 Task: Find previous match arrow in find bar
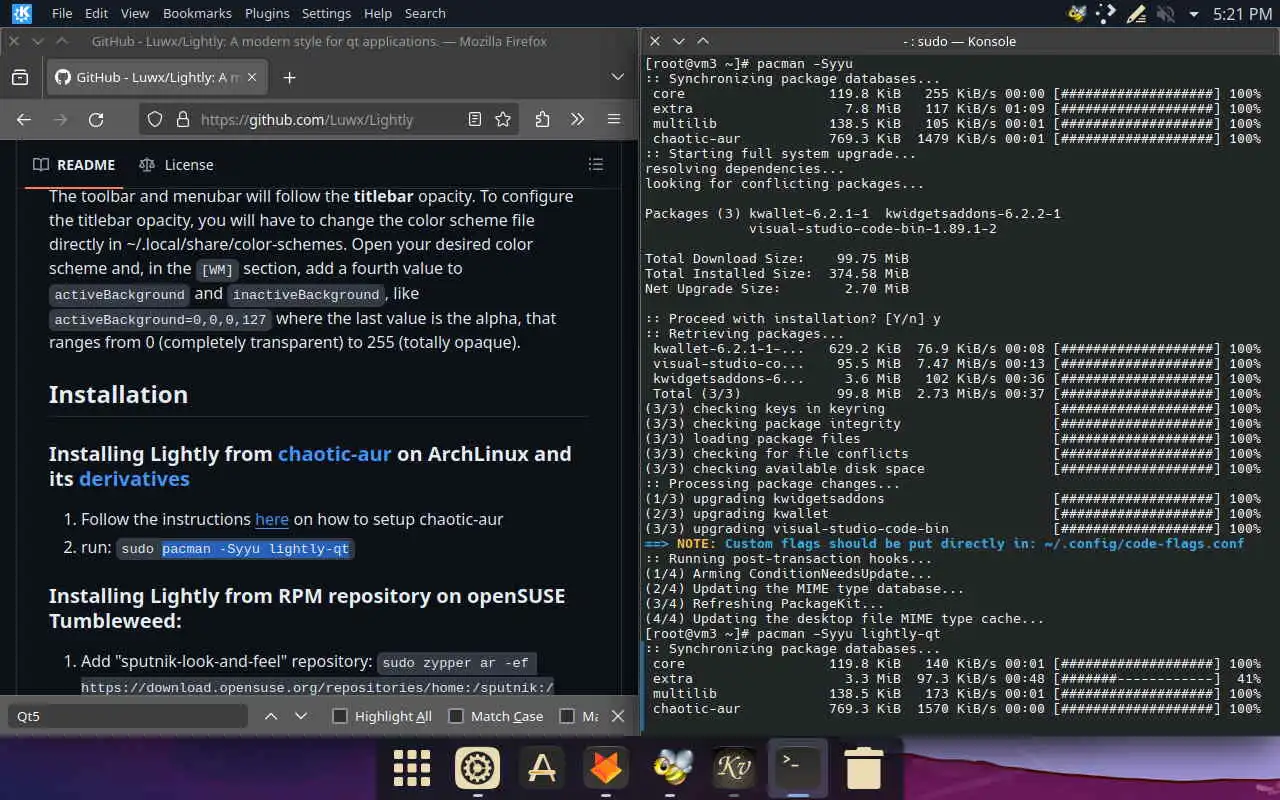[x=271, y=716]
